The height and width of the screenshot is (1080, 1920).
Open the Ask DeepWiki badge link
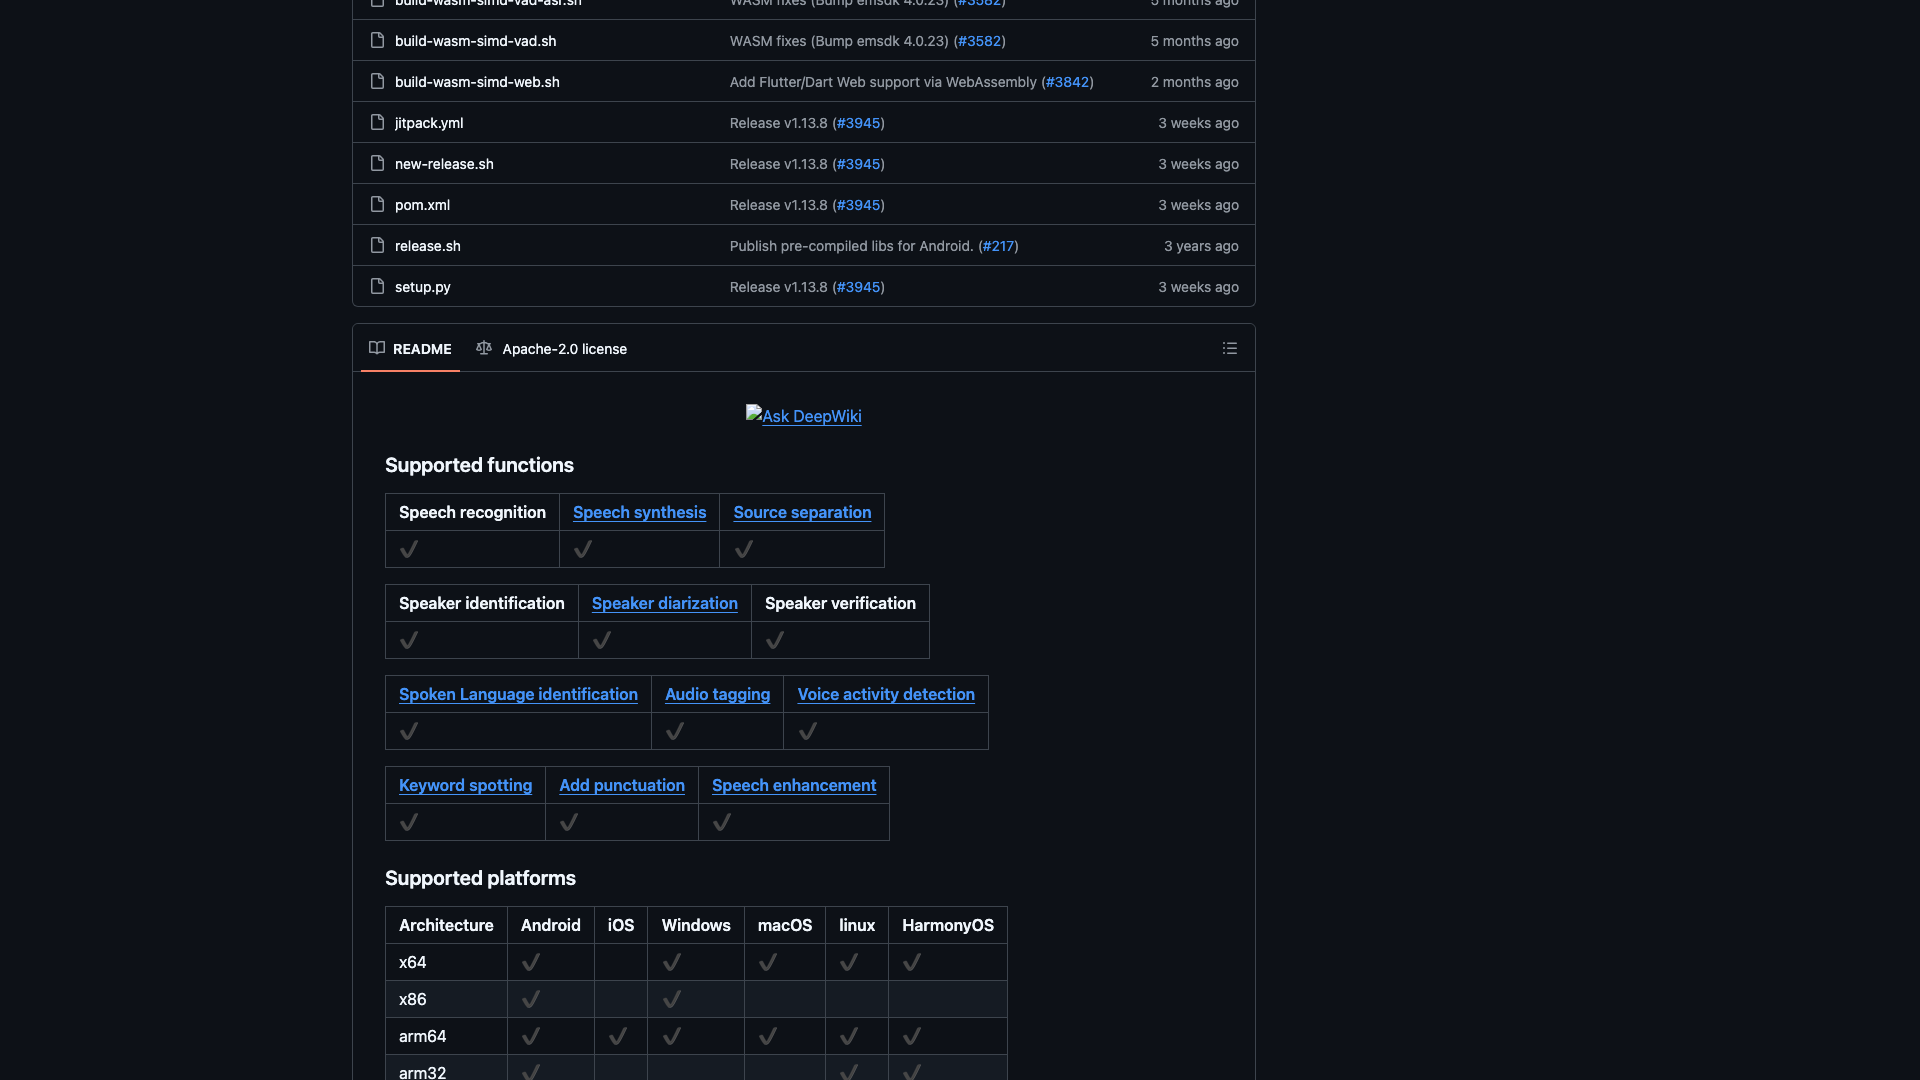click(x=804, y=416)
